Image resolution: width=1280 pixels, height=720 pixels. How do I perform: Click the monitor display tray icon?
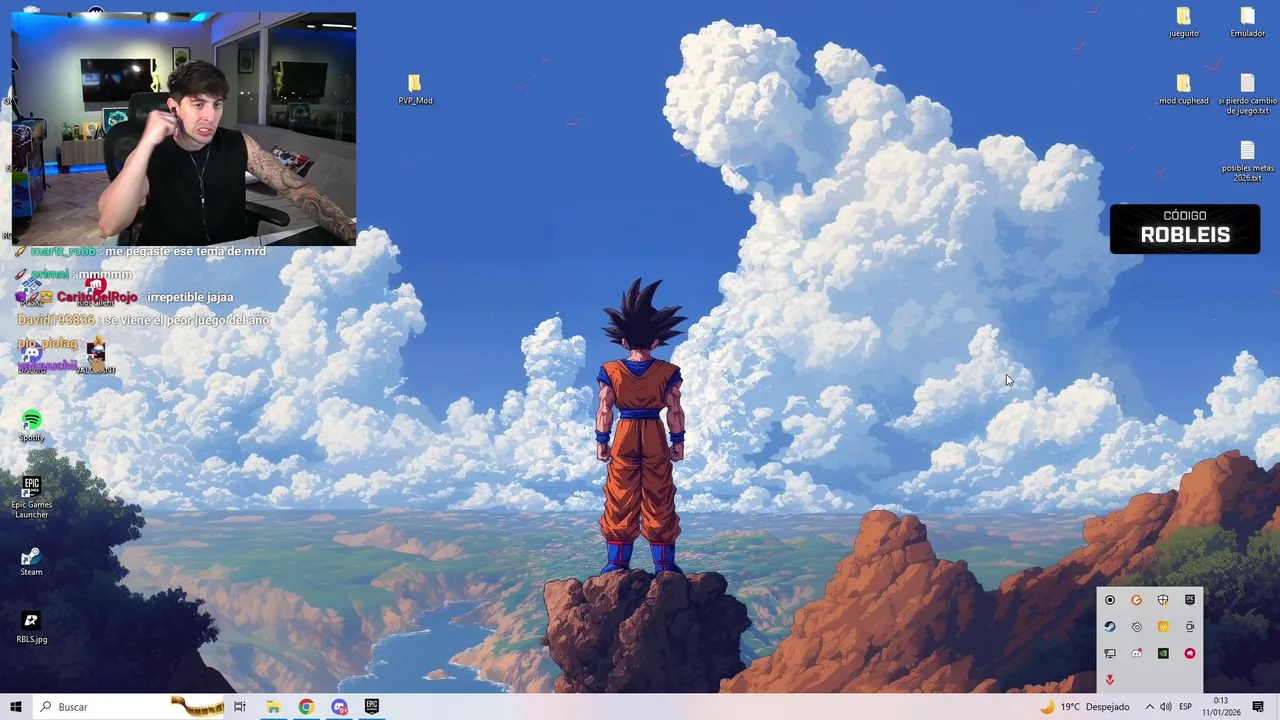click(x=1110, y=653)
